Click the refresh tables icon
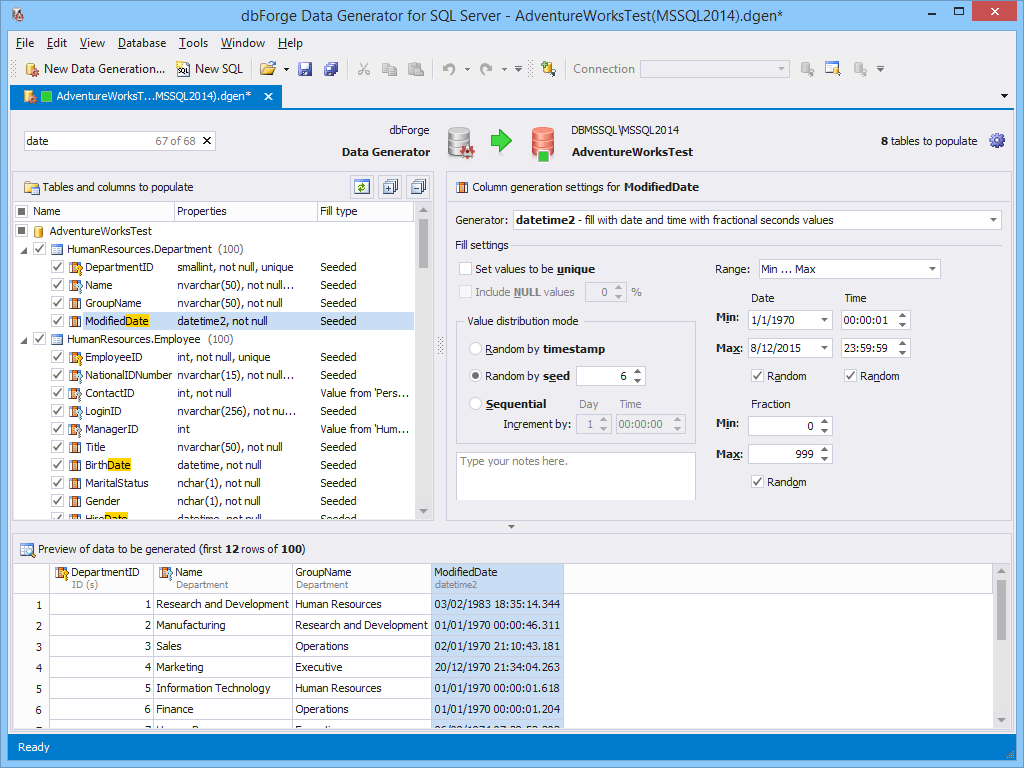Viewport: 1024px width, 768px height. coord(361,187)
